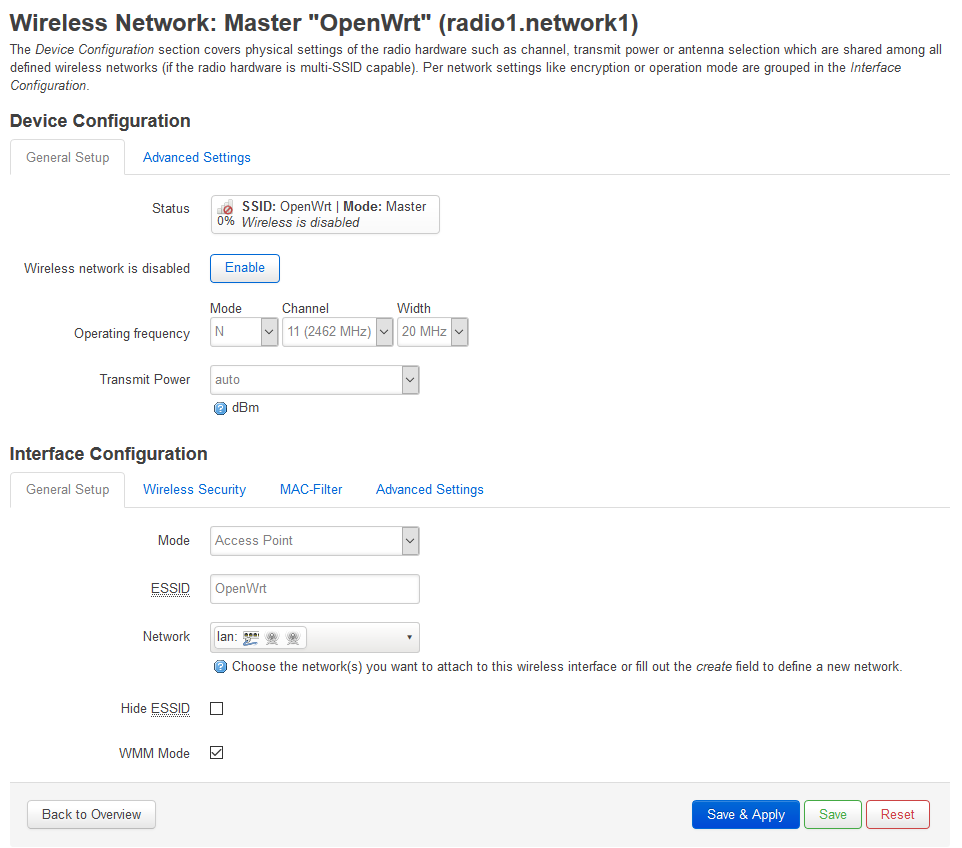Viewport: 962px width, 848px height.
Task: Open Interface Configuration Advanced Settings tab
Action: coord(429,490)
